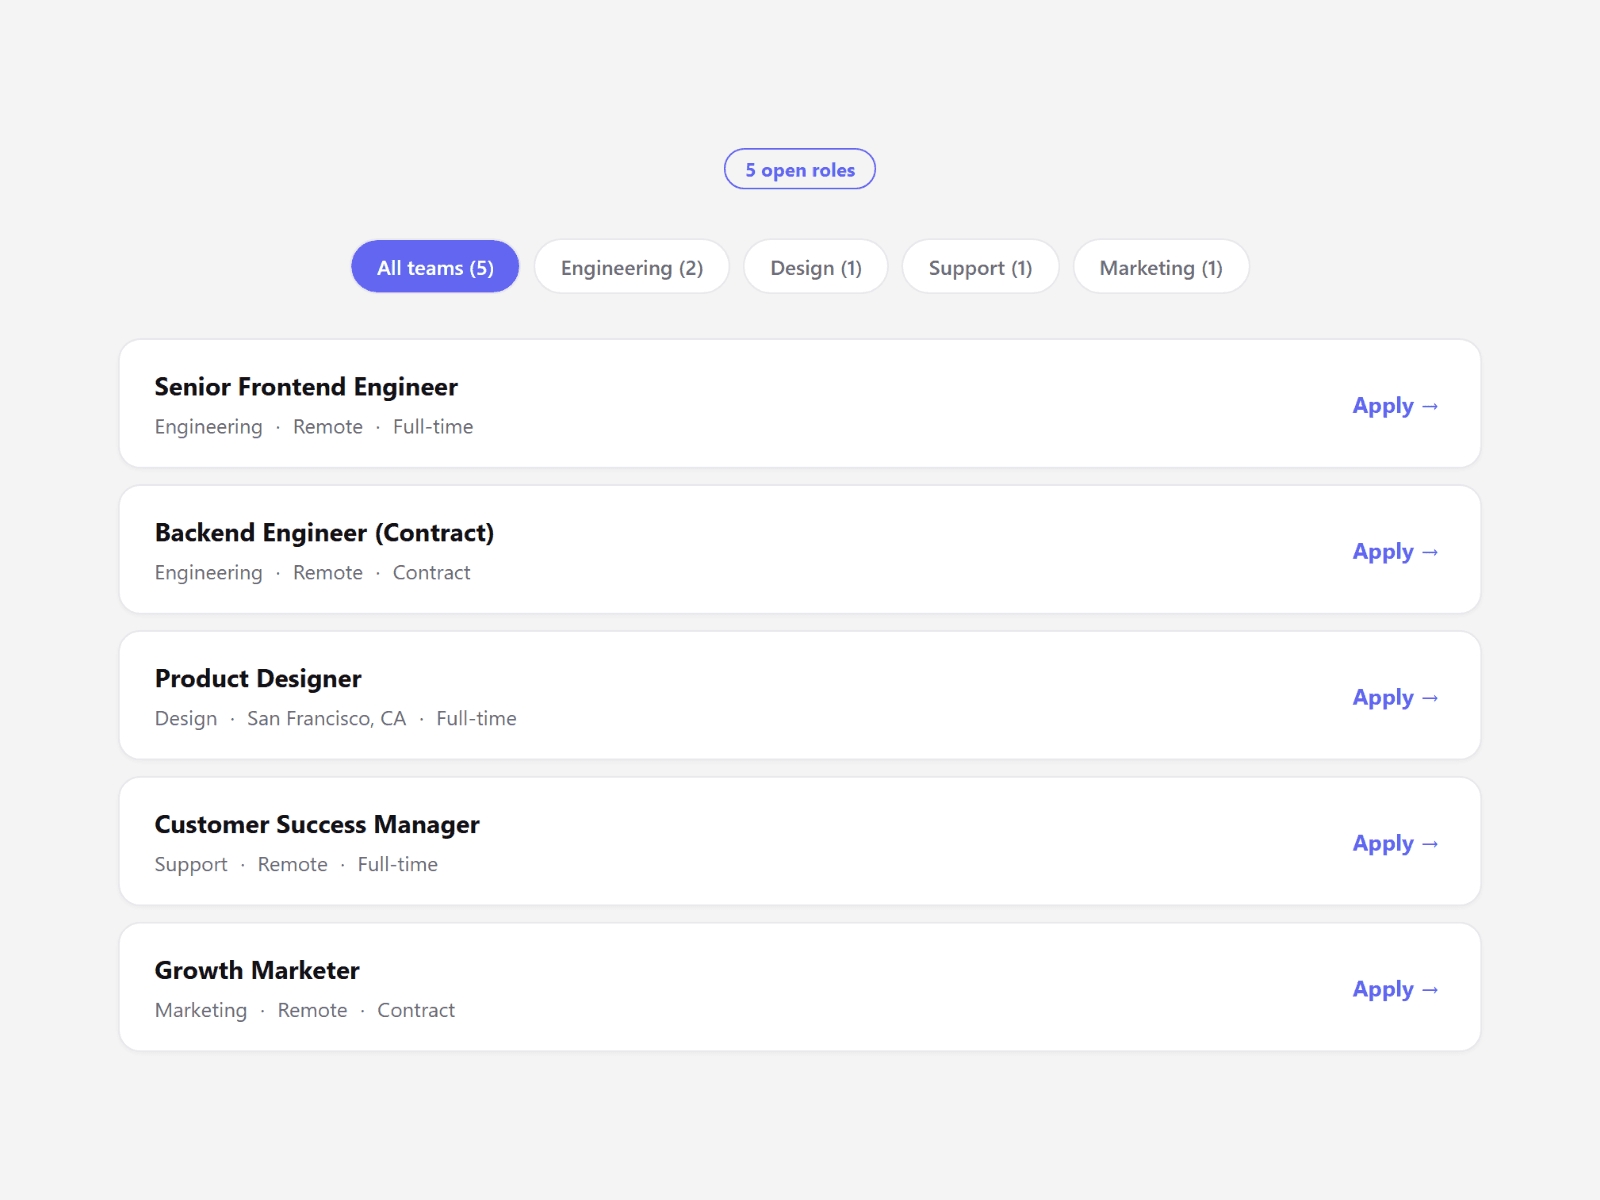Filter roles by Marketing (1)
The image size is (1600, 1200).
click(x=1161, y=267)
